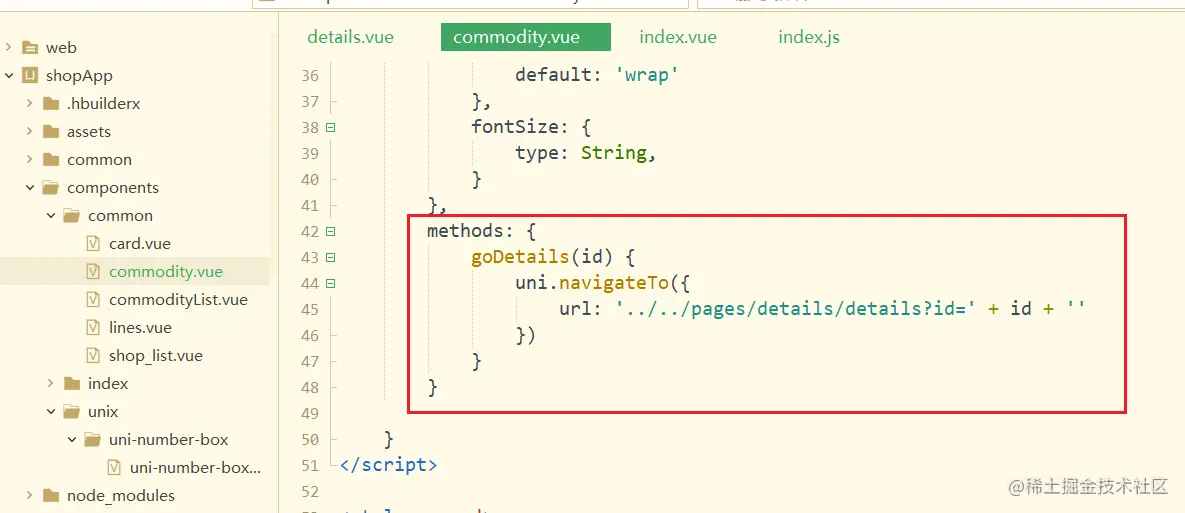
Task: Click the node_modules folder icon
Action: coord(51,496)
